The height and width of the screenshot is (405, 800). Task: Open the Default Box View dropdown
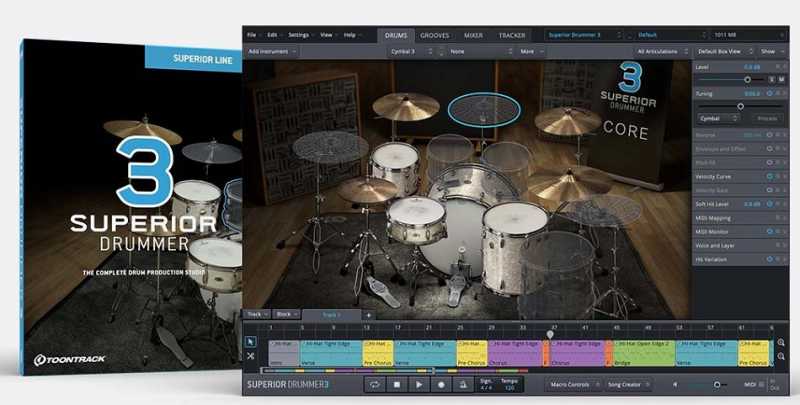pos(724,52)
